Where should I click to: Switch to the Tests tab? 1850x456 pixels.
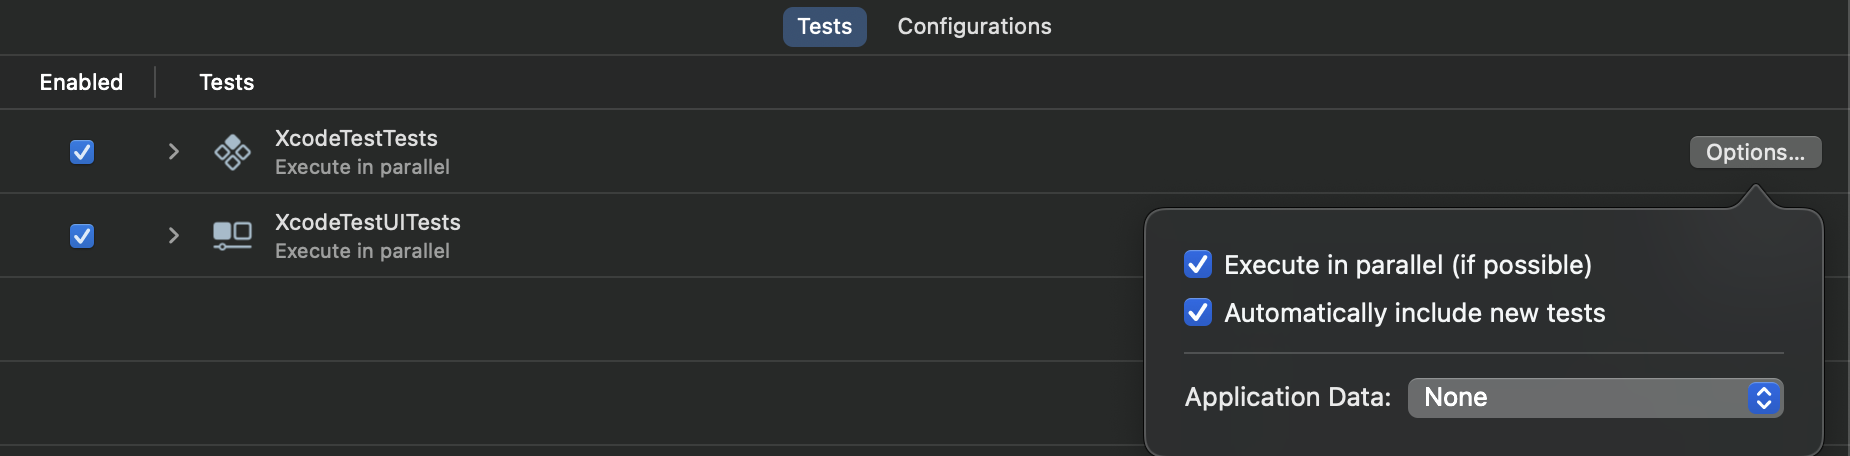pos(824,26)
